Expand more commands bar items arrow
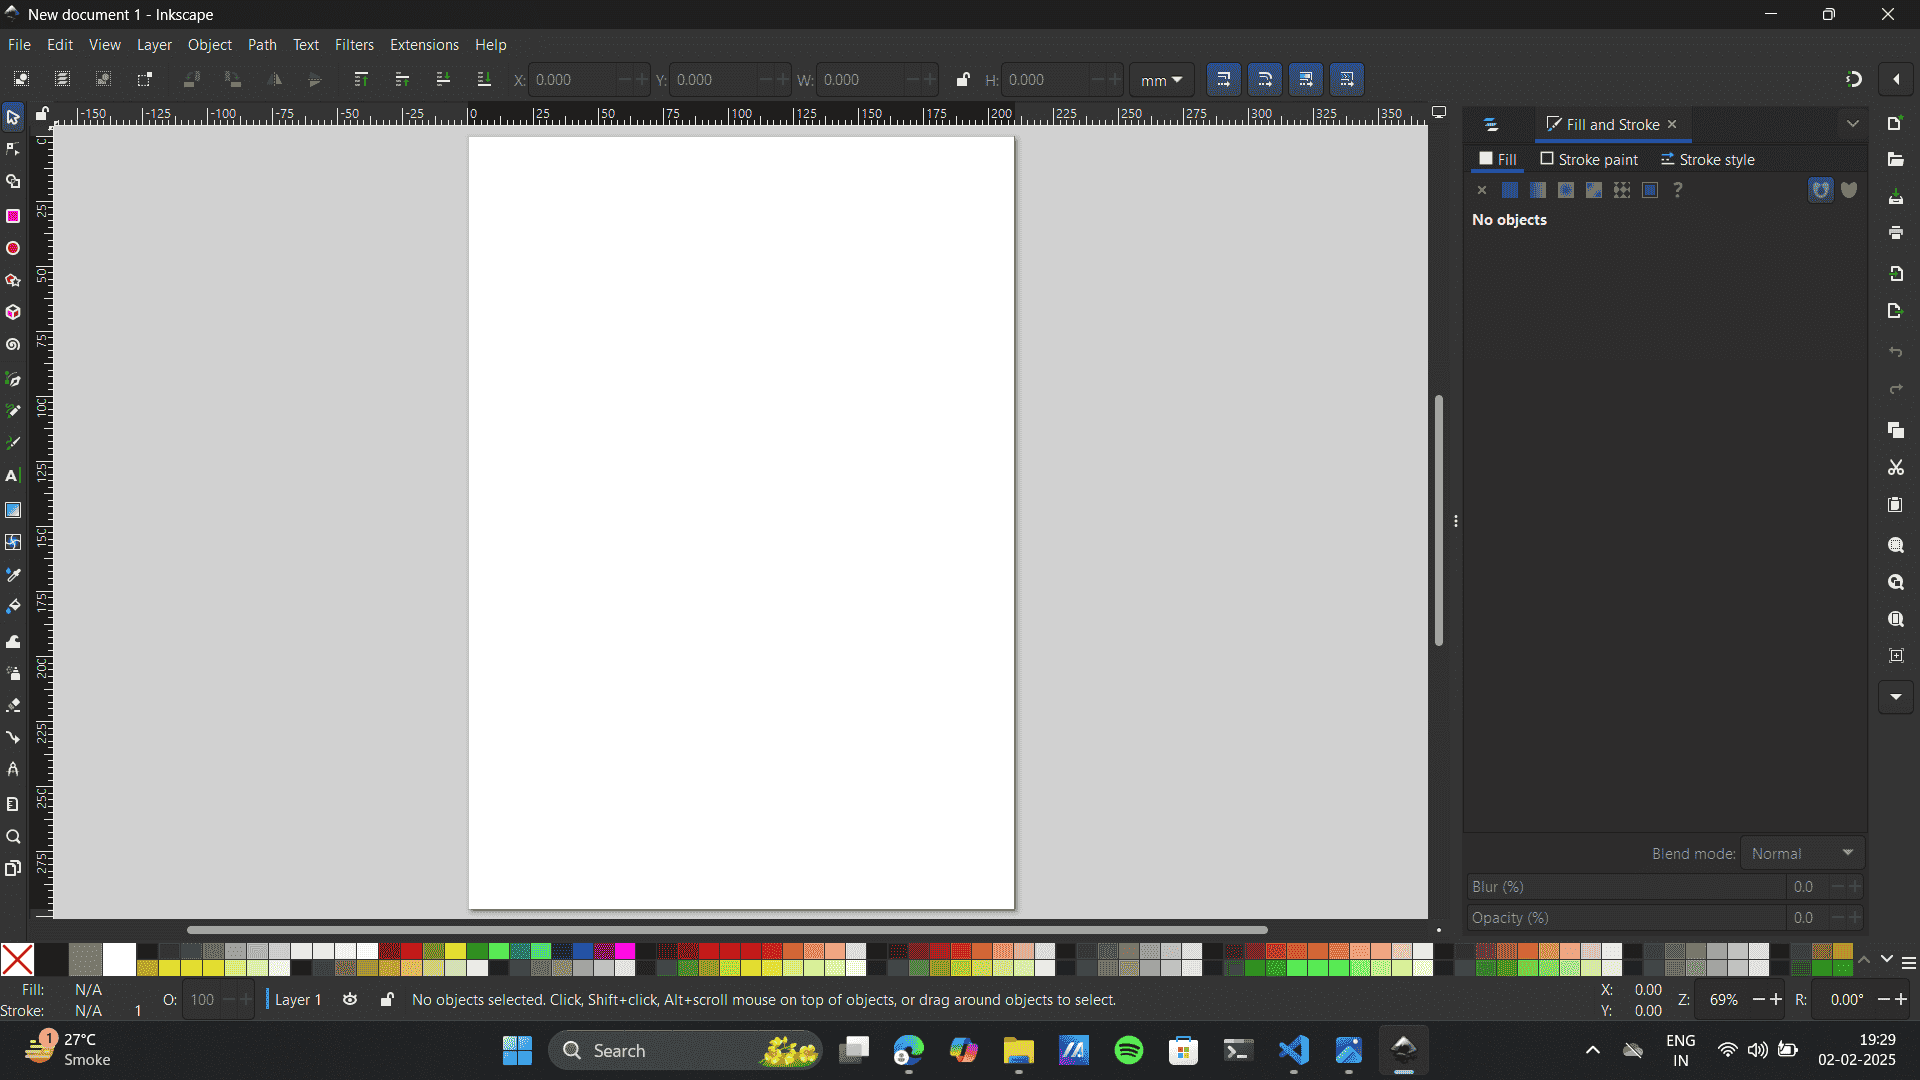The image size is (1920, 1080). pyautogui.click(x=1895, y=697)
